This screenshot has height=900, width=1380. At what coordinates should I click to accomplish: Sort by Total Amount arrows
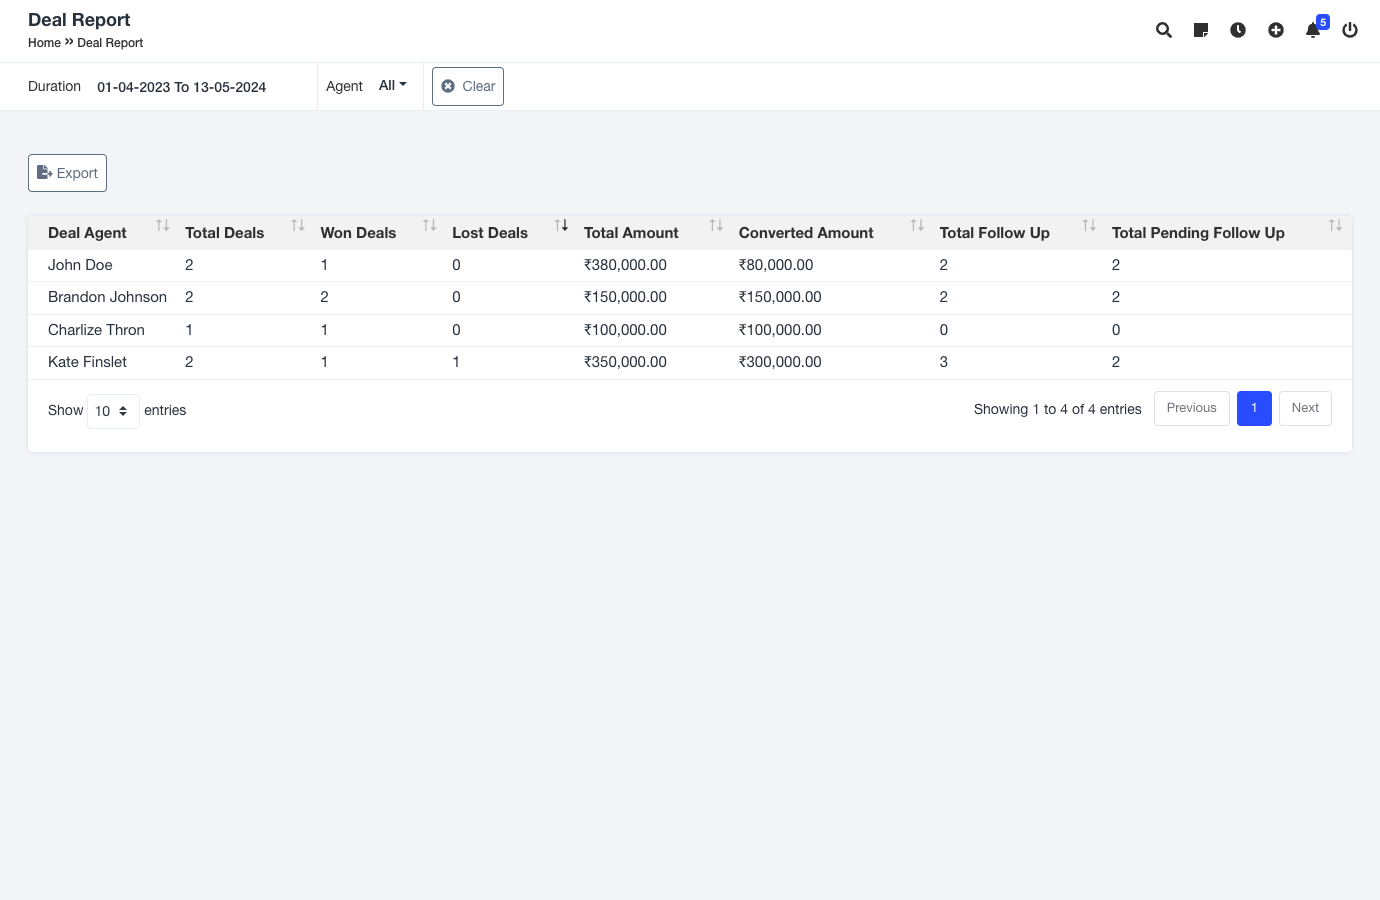tap(715, 226)
